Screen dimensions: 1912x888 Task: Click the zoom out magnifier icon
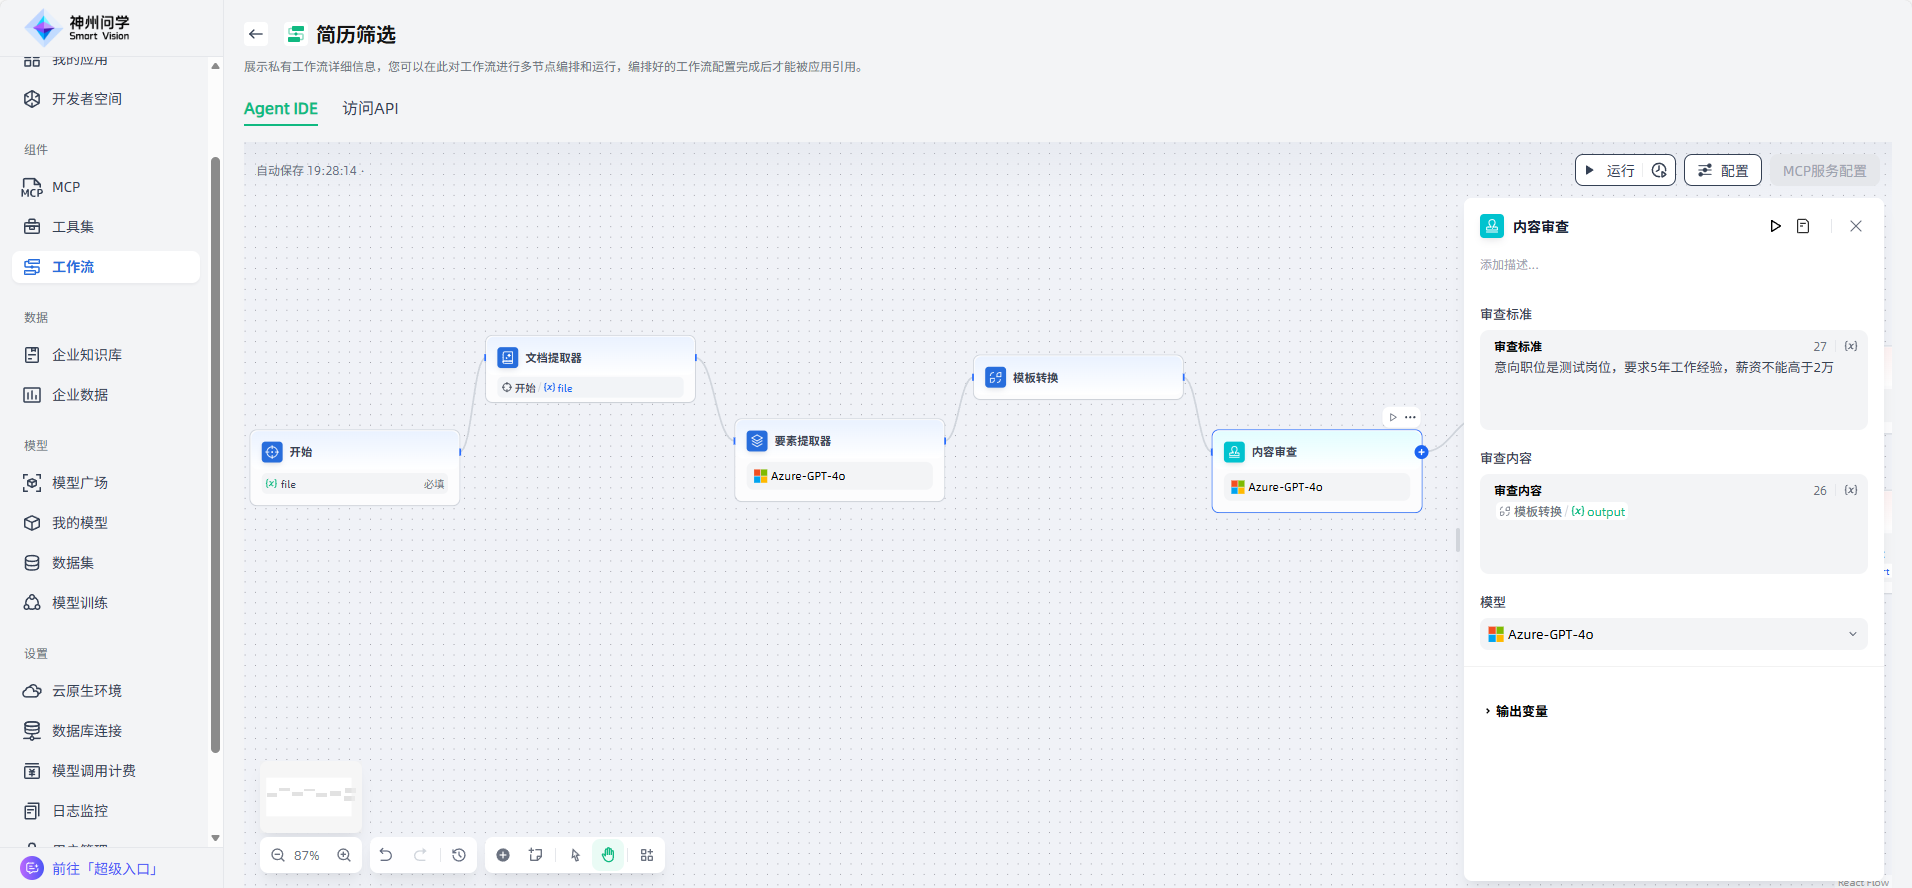pos(278,855)
